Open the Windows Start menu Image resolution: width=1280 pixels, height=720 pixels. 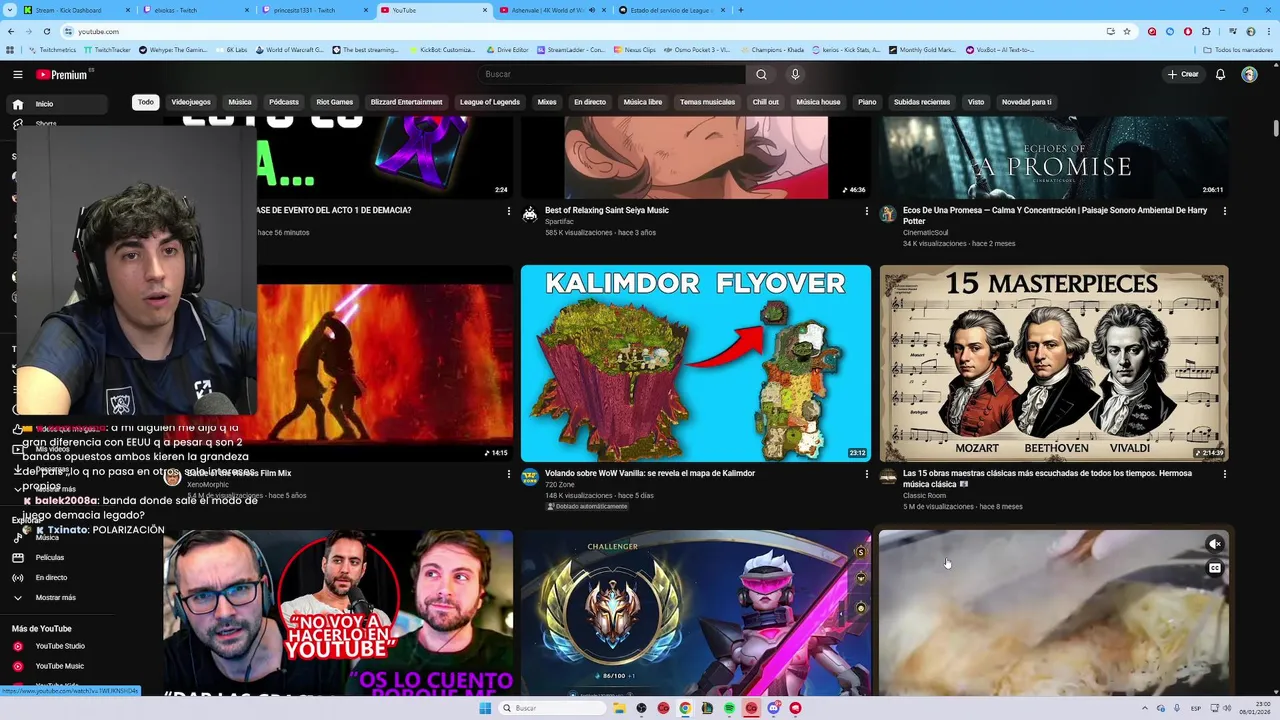(x=485, y=708)
